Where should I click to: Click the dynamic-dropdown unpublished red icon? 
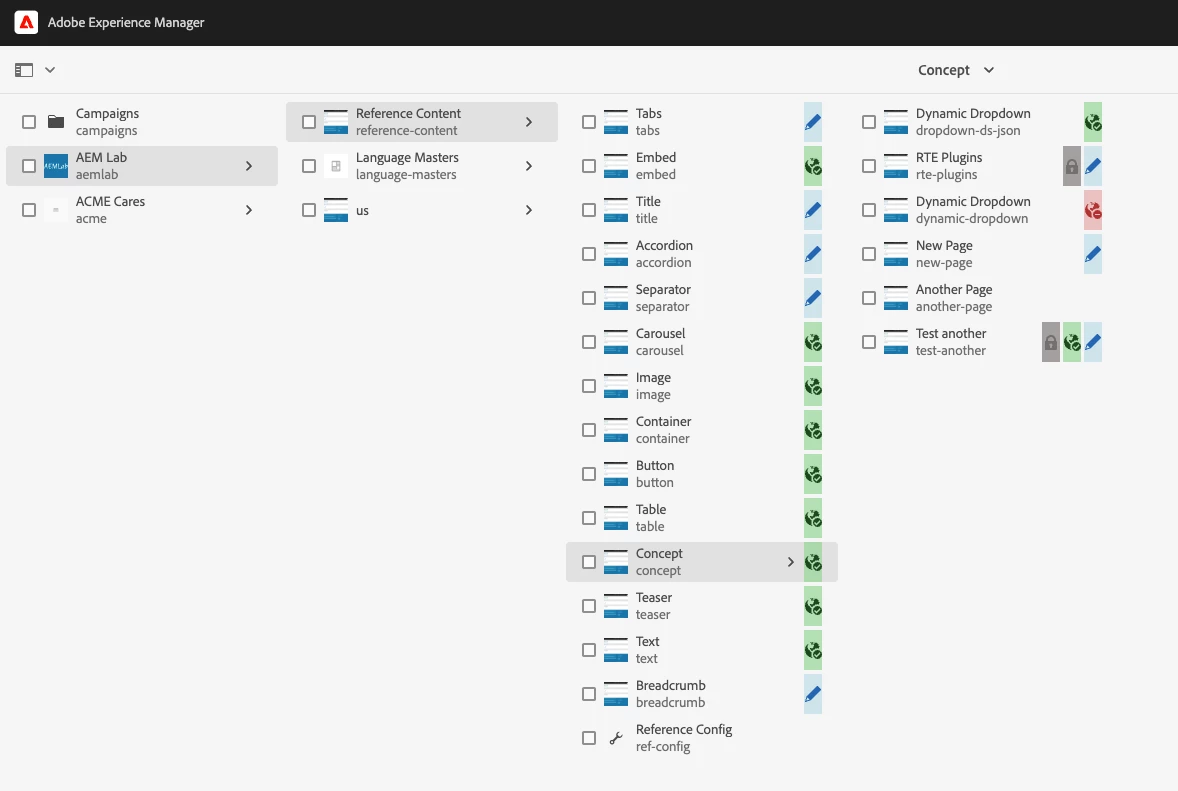(1093, 210)
